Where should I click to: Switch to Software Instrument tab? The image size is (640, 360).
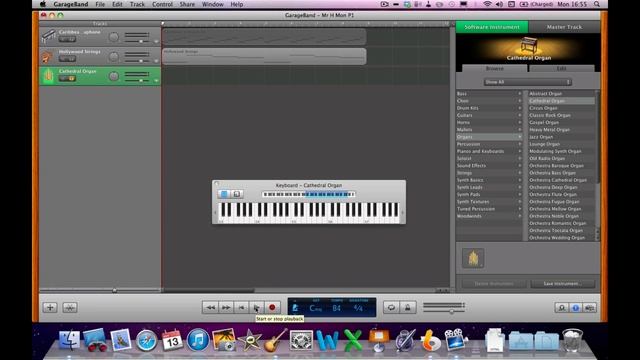492,27
